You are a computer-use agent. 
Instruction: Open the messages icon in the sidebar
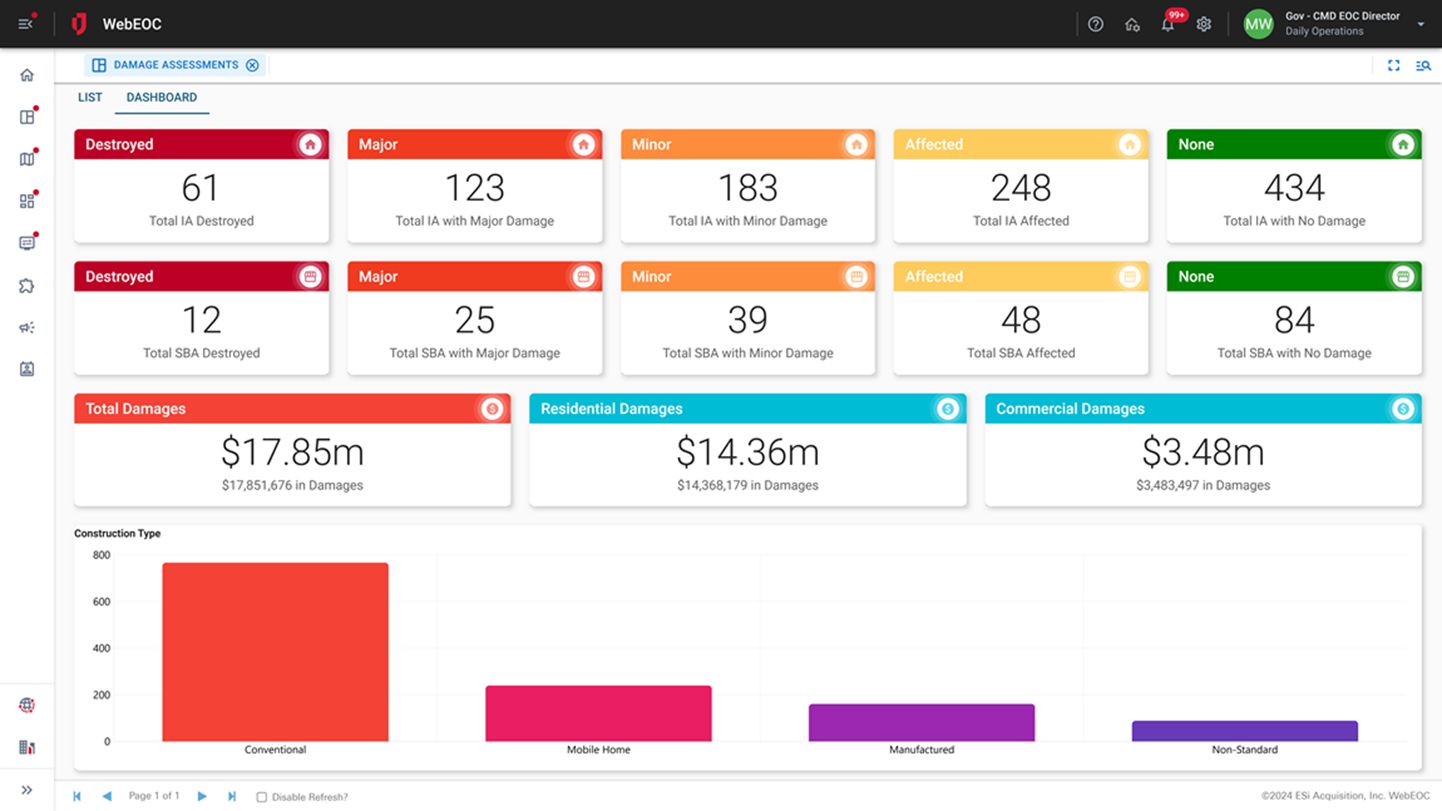click(27, 242)
